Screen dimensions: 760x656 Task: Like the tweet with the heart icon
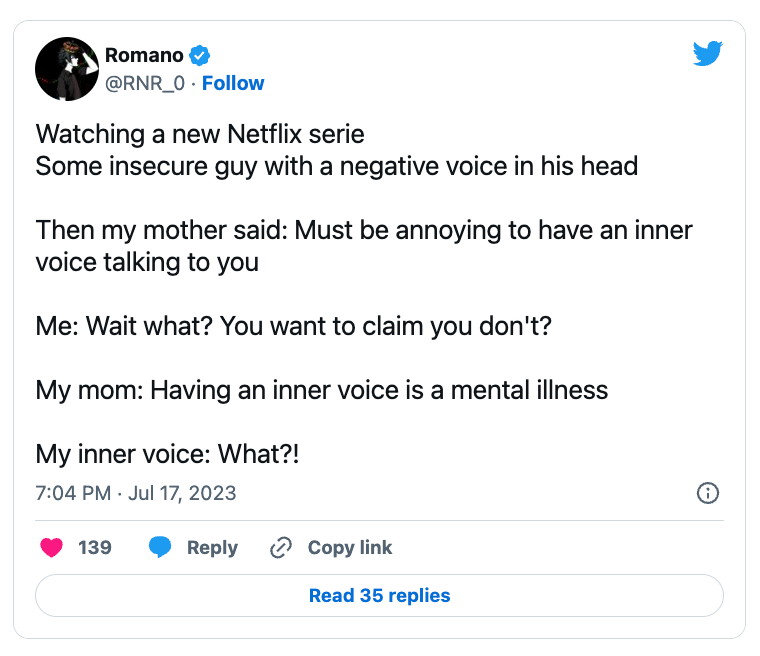pyautogui.click(x=52, y=547)
